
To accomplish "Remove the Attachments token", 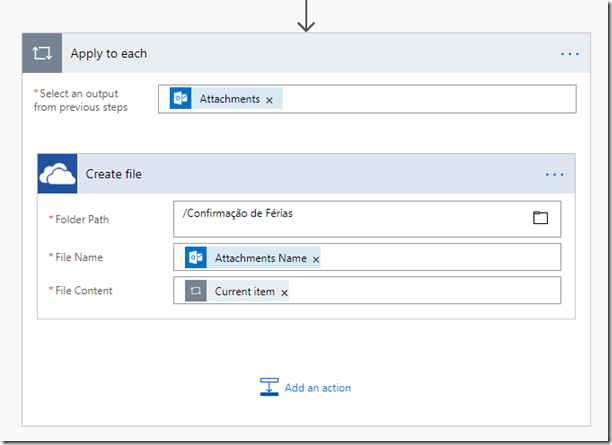I will pos(270,100).
